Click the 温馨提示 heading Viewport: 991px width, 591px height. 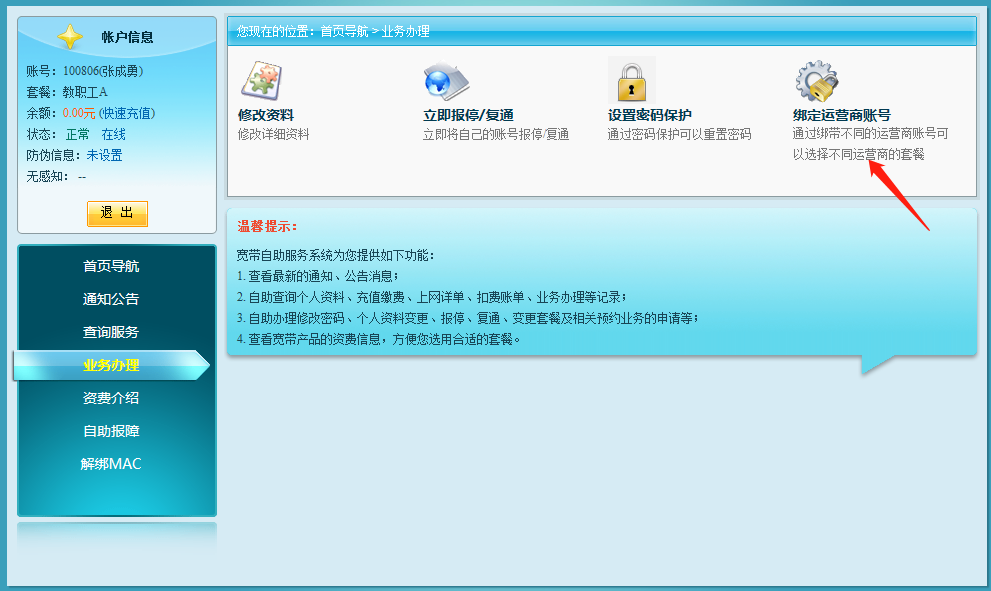click(267, 226)
